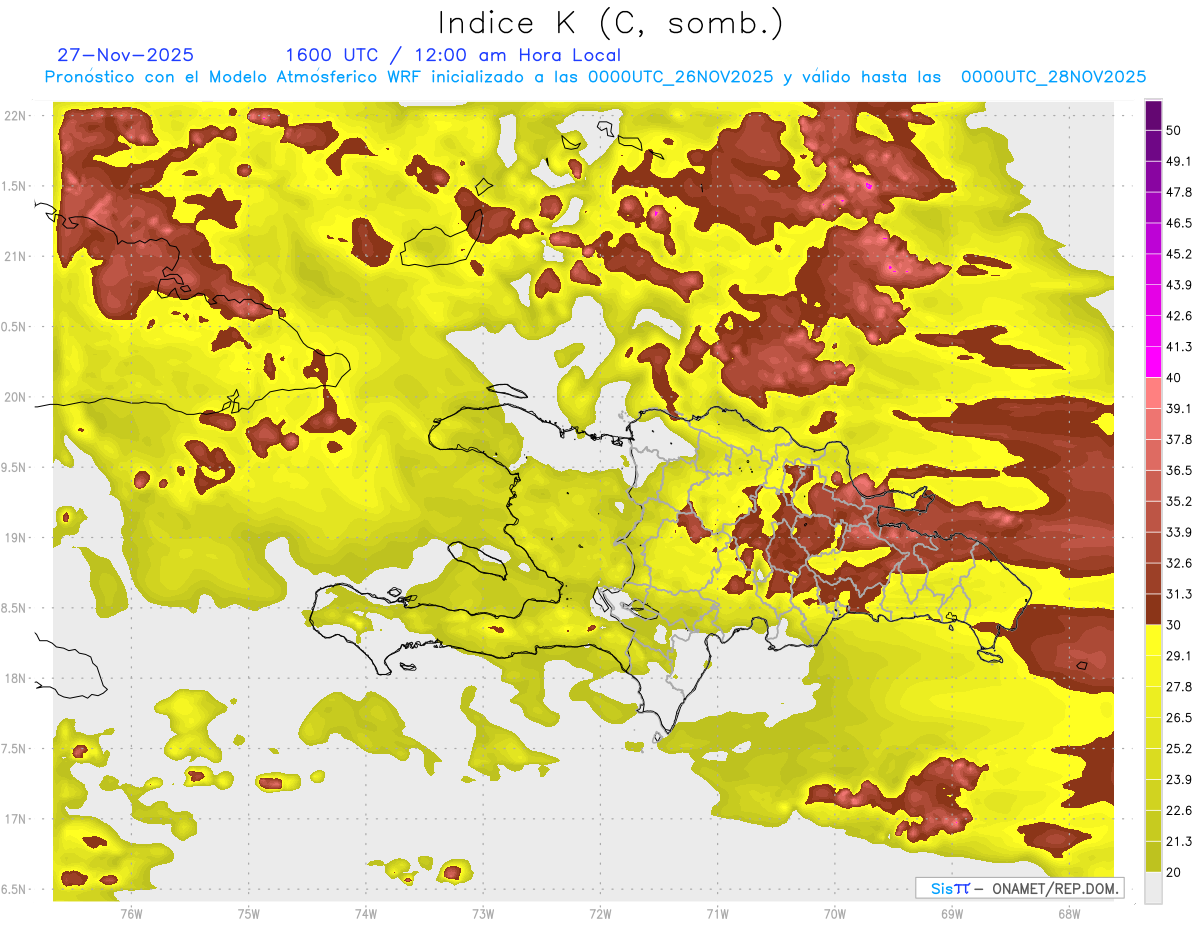Click the color scale value "36.5"
1200x927 pixels.
pyautogui.click(x=1179, y=470)
